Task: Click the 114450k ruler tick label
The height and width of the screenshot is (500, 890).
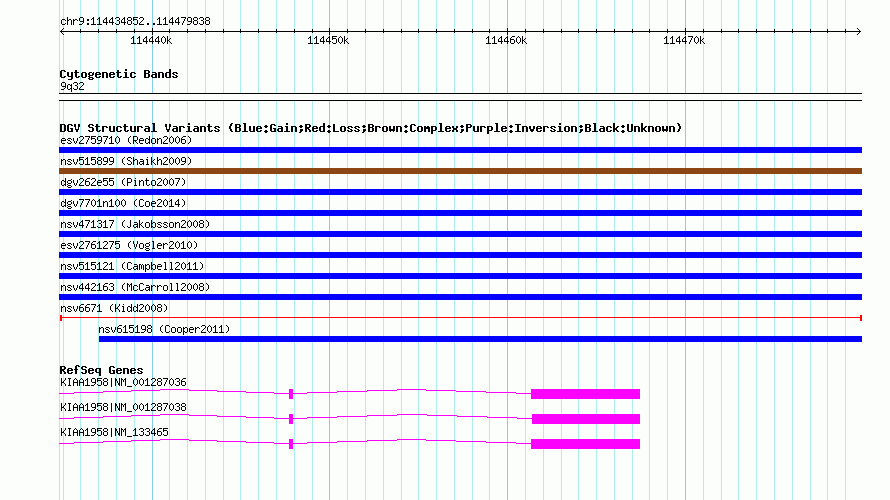Action: (x=328, y=40)
